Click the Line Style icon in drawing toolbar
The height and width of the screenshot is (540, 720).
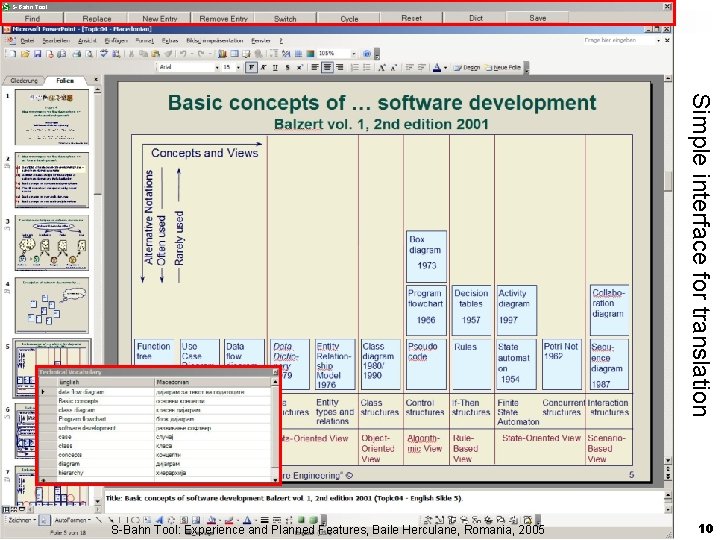[264, 520]
